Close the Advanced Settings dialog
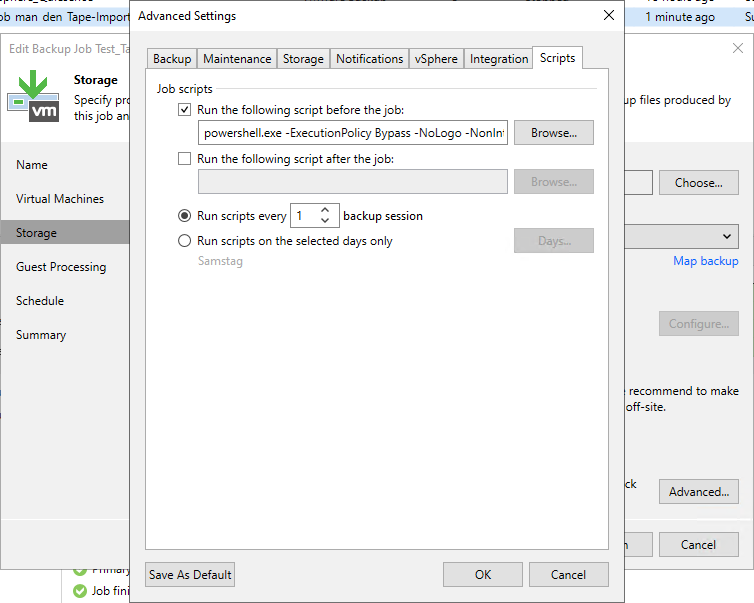Viewport: 754px width, 603px height. (608, 16)
